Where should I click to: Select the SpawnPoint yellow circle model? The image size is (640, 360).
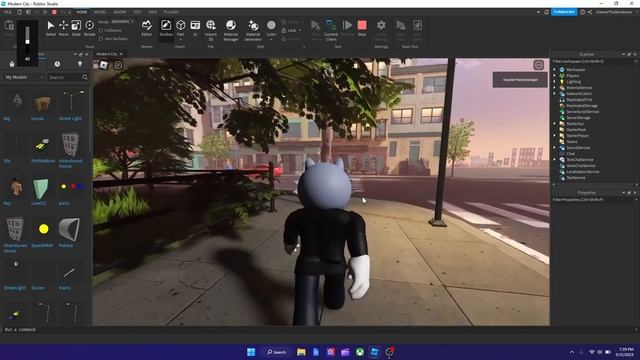coord(43,229)
